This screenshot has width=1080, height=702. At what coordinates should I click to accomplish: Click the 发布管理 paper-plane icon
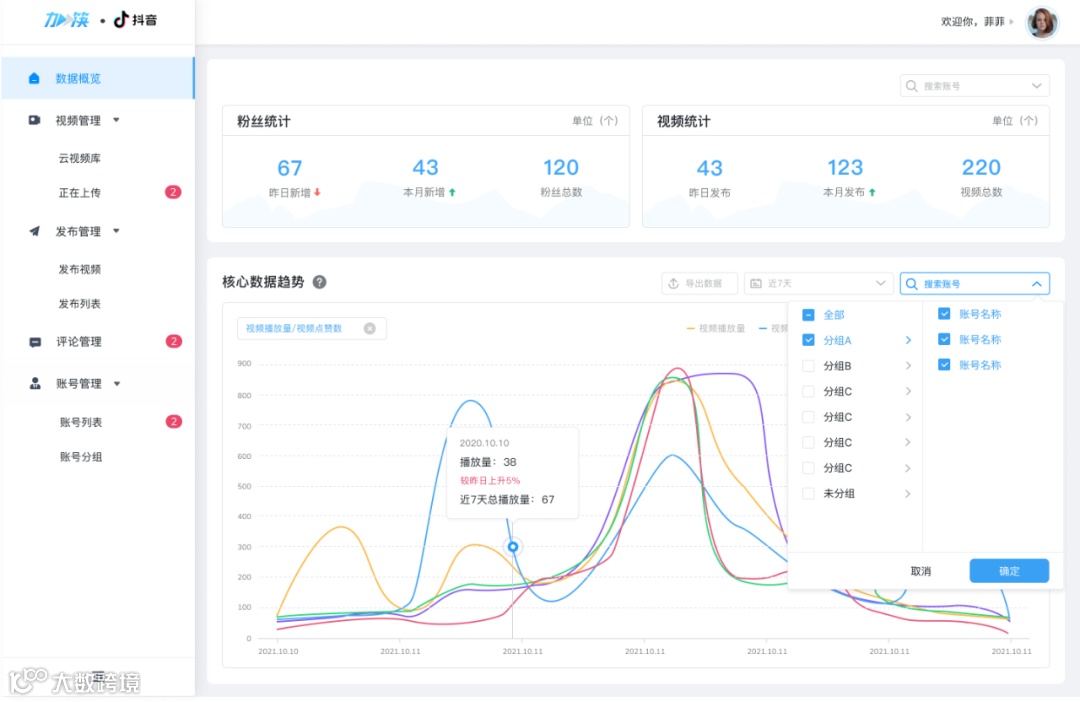click(35, 231)
